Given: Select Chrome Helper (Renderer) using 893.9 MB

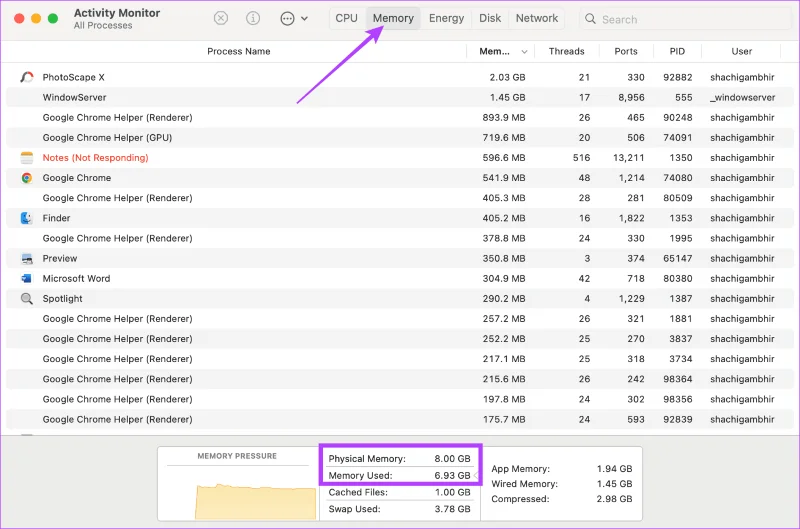Looking at the screenshot, I should tap(400, 117).
